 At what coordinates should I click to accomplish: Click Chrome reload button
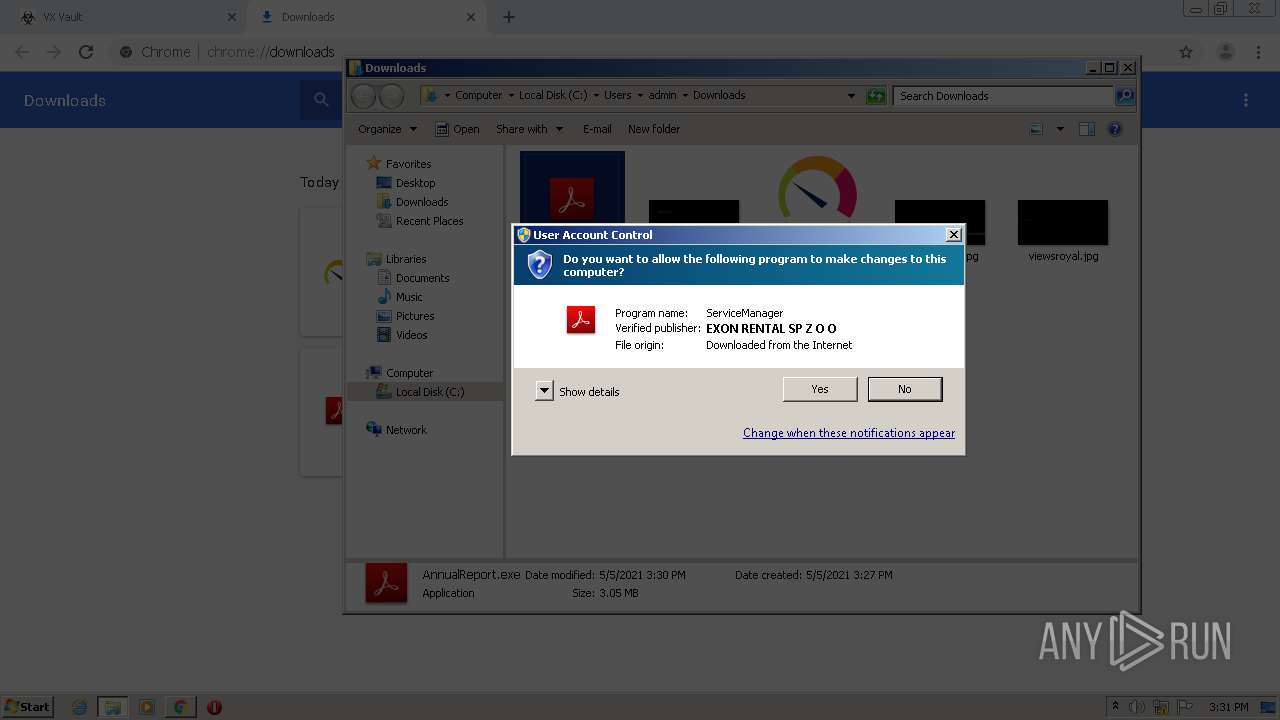pos(86,52)
